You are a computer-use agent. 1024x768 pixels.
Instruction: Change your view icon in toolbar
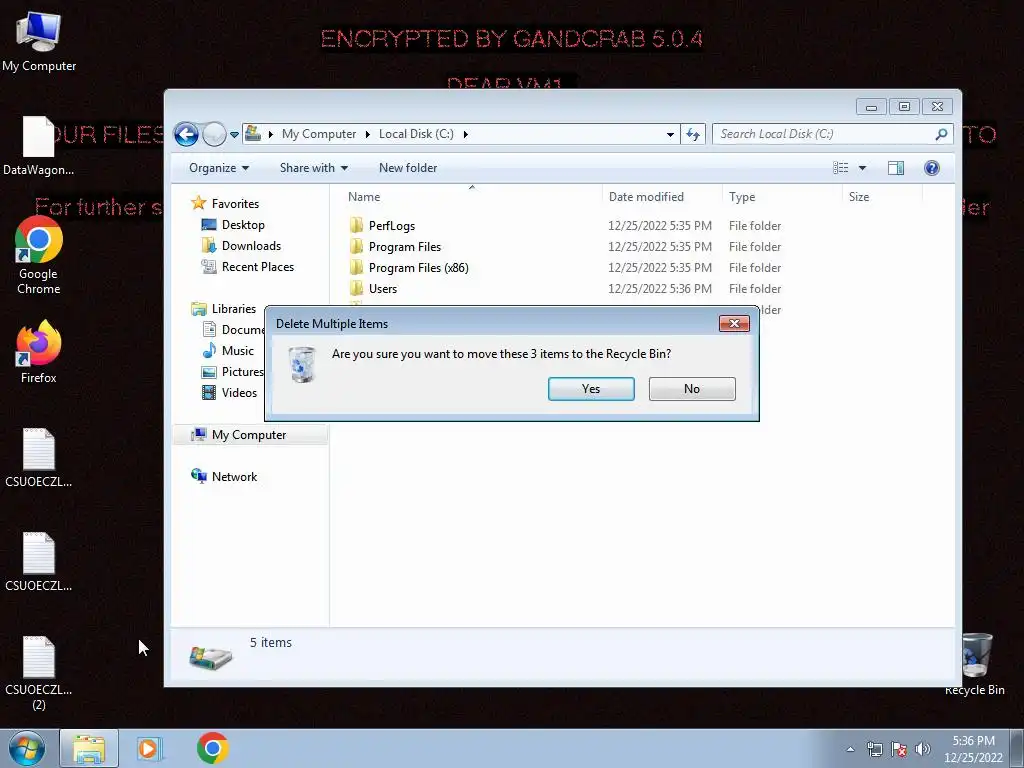click(840, 168)
